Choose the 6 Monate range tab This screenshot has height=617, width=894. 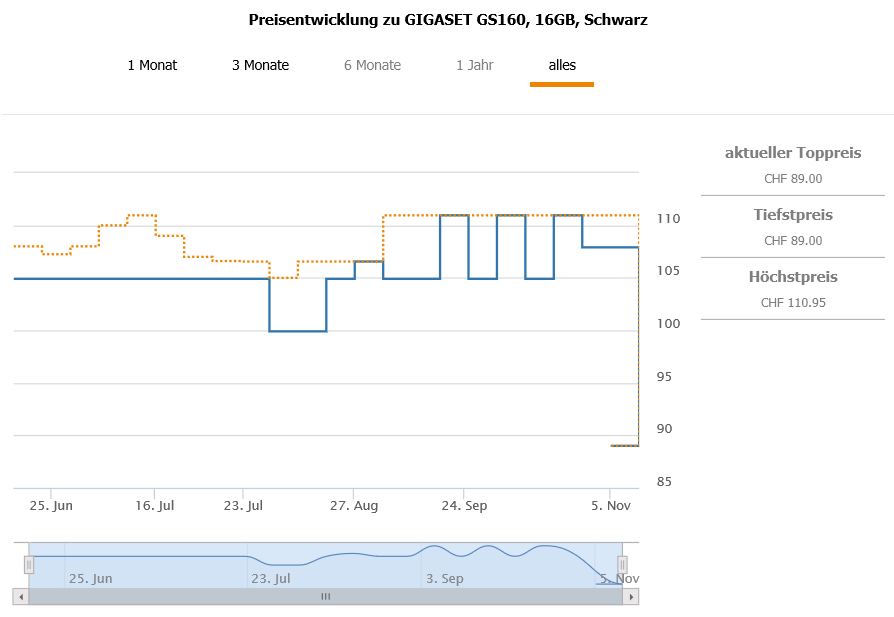pyautogui.click(x=372, y=66)
